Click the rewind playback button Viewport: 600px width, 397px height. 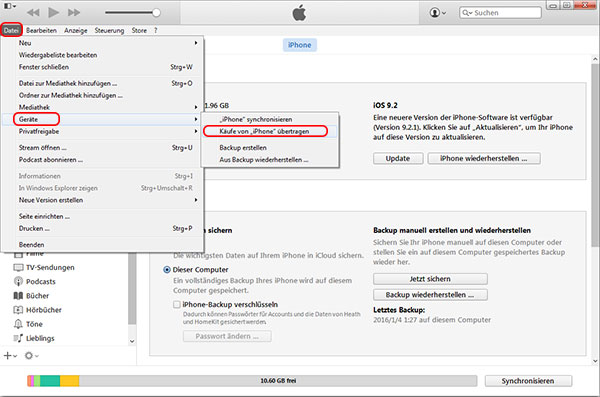click(x=33, y=13)
